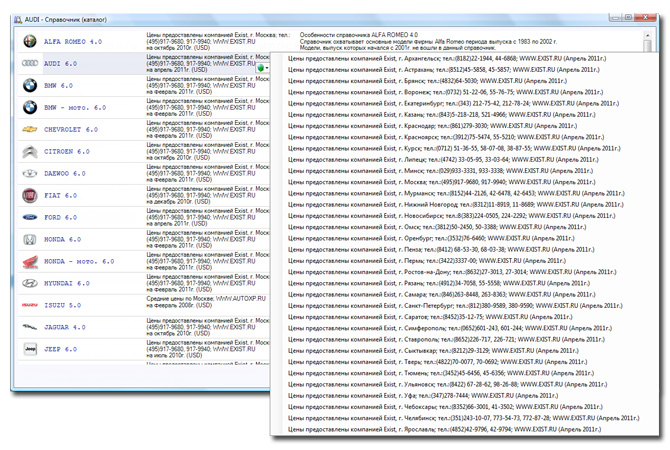Click the Citroen chevrons logo
Viewport: 670px width, 450px height.
click(29, 151)
